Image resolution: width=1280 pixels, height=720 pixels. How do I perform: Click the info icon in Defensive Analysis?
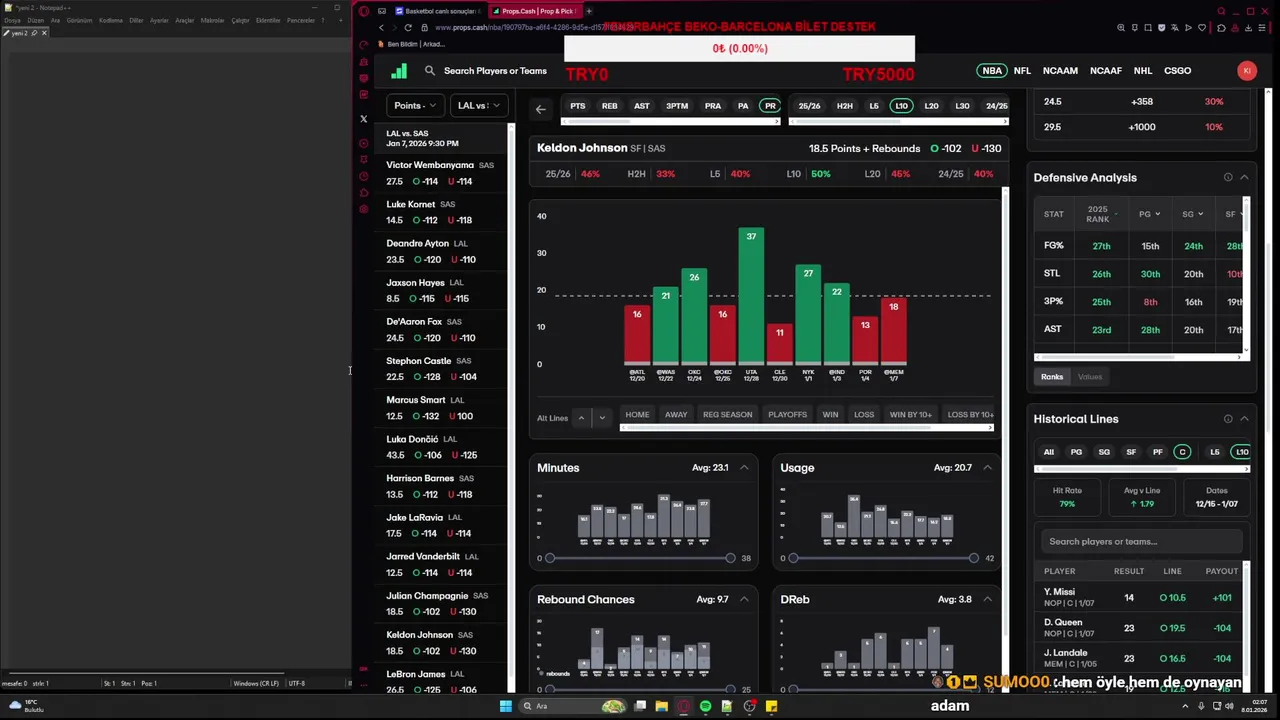(x=1228, y=177)
